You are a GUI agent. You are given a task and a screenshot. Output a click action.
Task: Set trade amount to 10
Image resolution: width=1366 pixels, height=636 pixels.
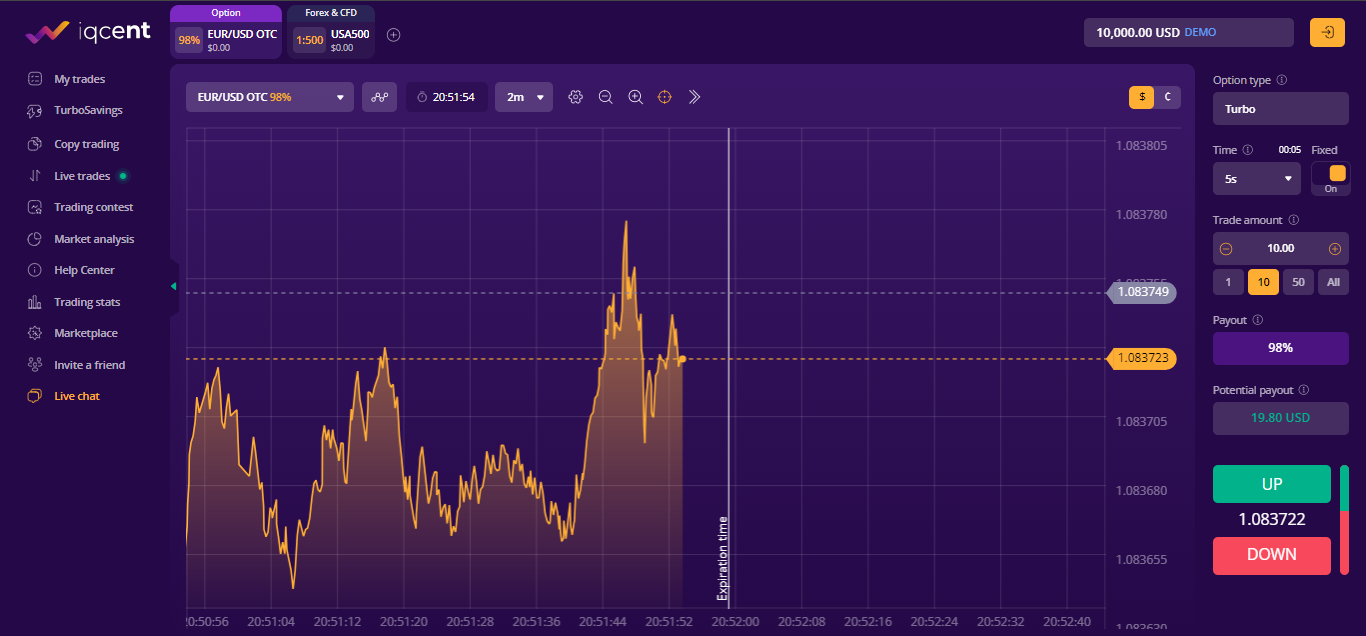1263,282
